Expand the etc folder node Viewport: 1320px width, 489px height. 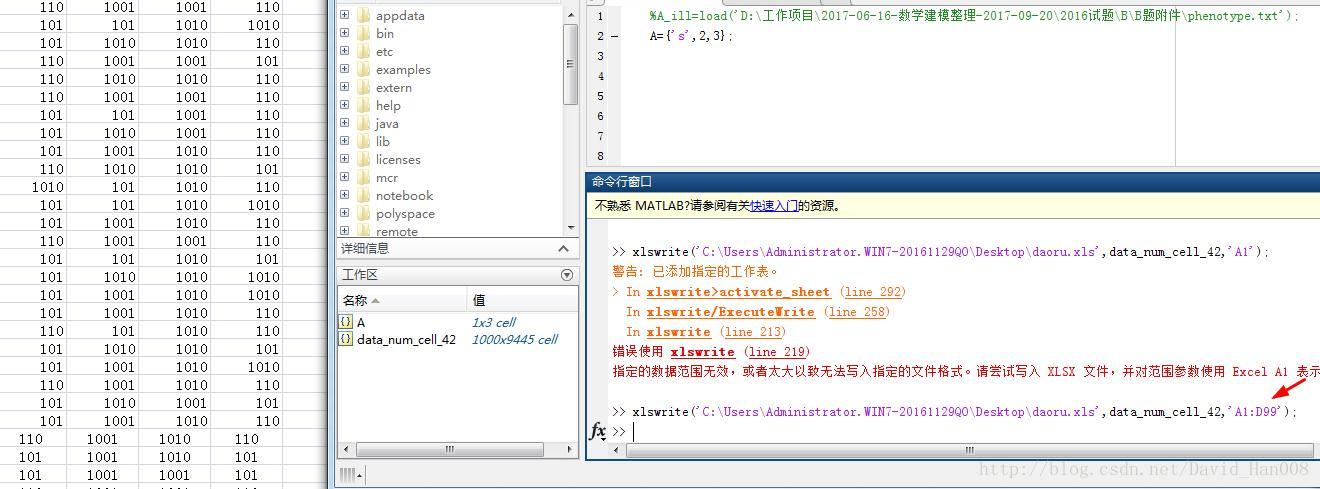point(345,51)
